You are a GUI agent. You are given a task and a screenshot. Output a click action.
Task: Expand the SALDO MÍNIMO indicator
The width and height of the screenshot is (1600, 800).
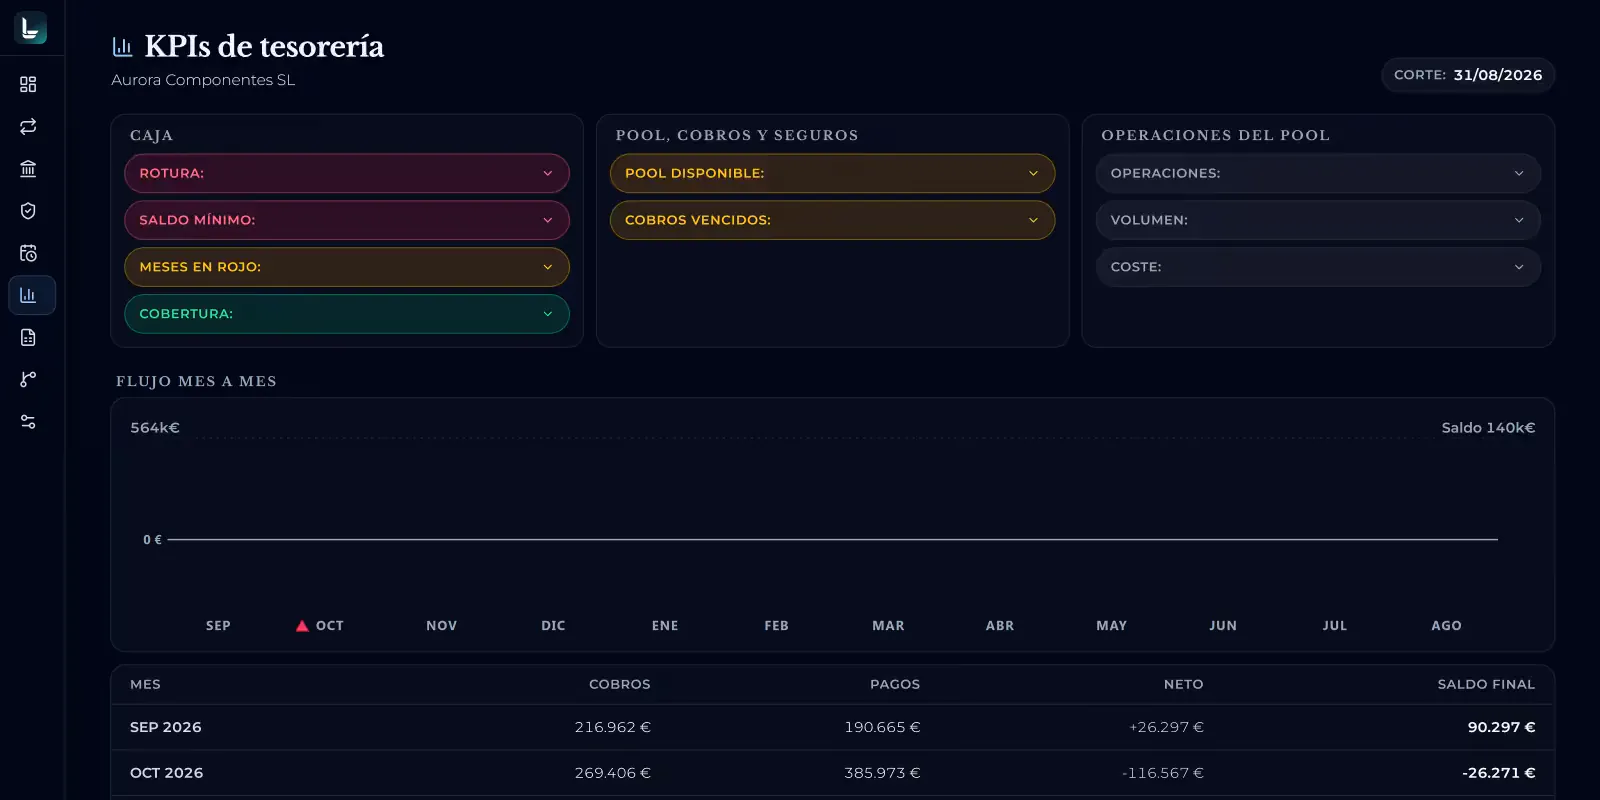coord(347,220)
